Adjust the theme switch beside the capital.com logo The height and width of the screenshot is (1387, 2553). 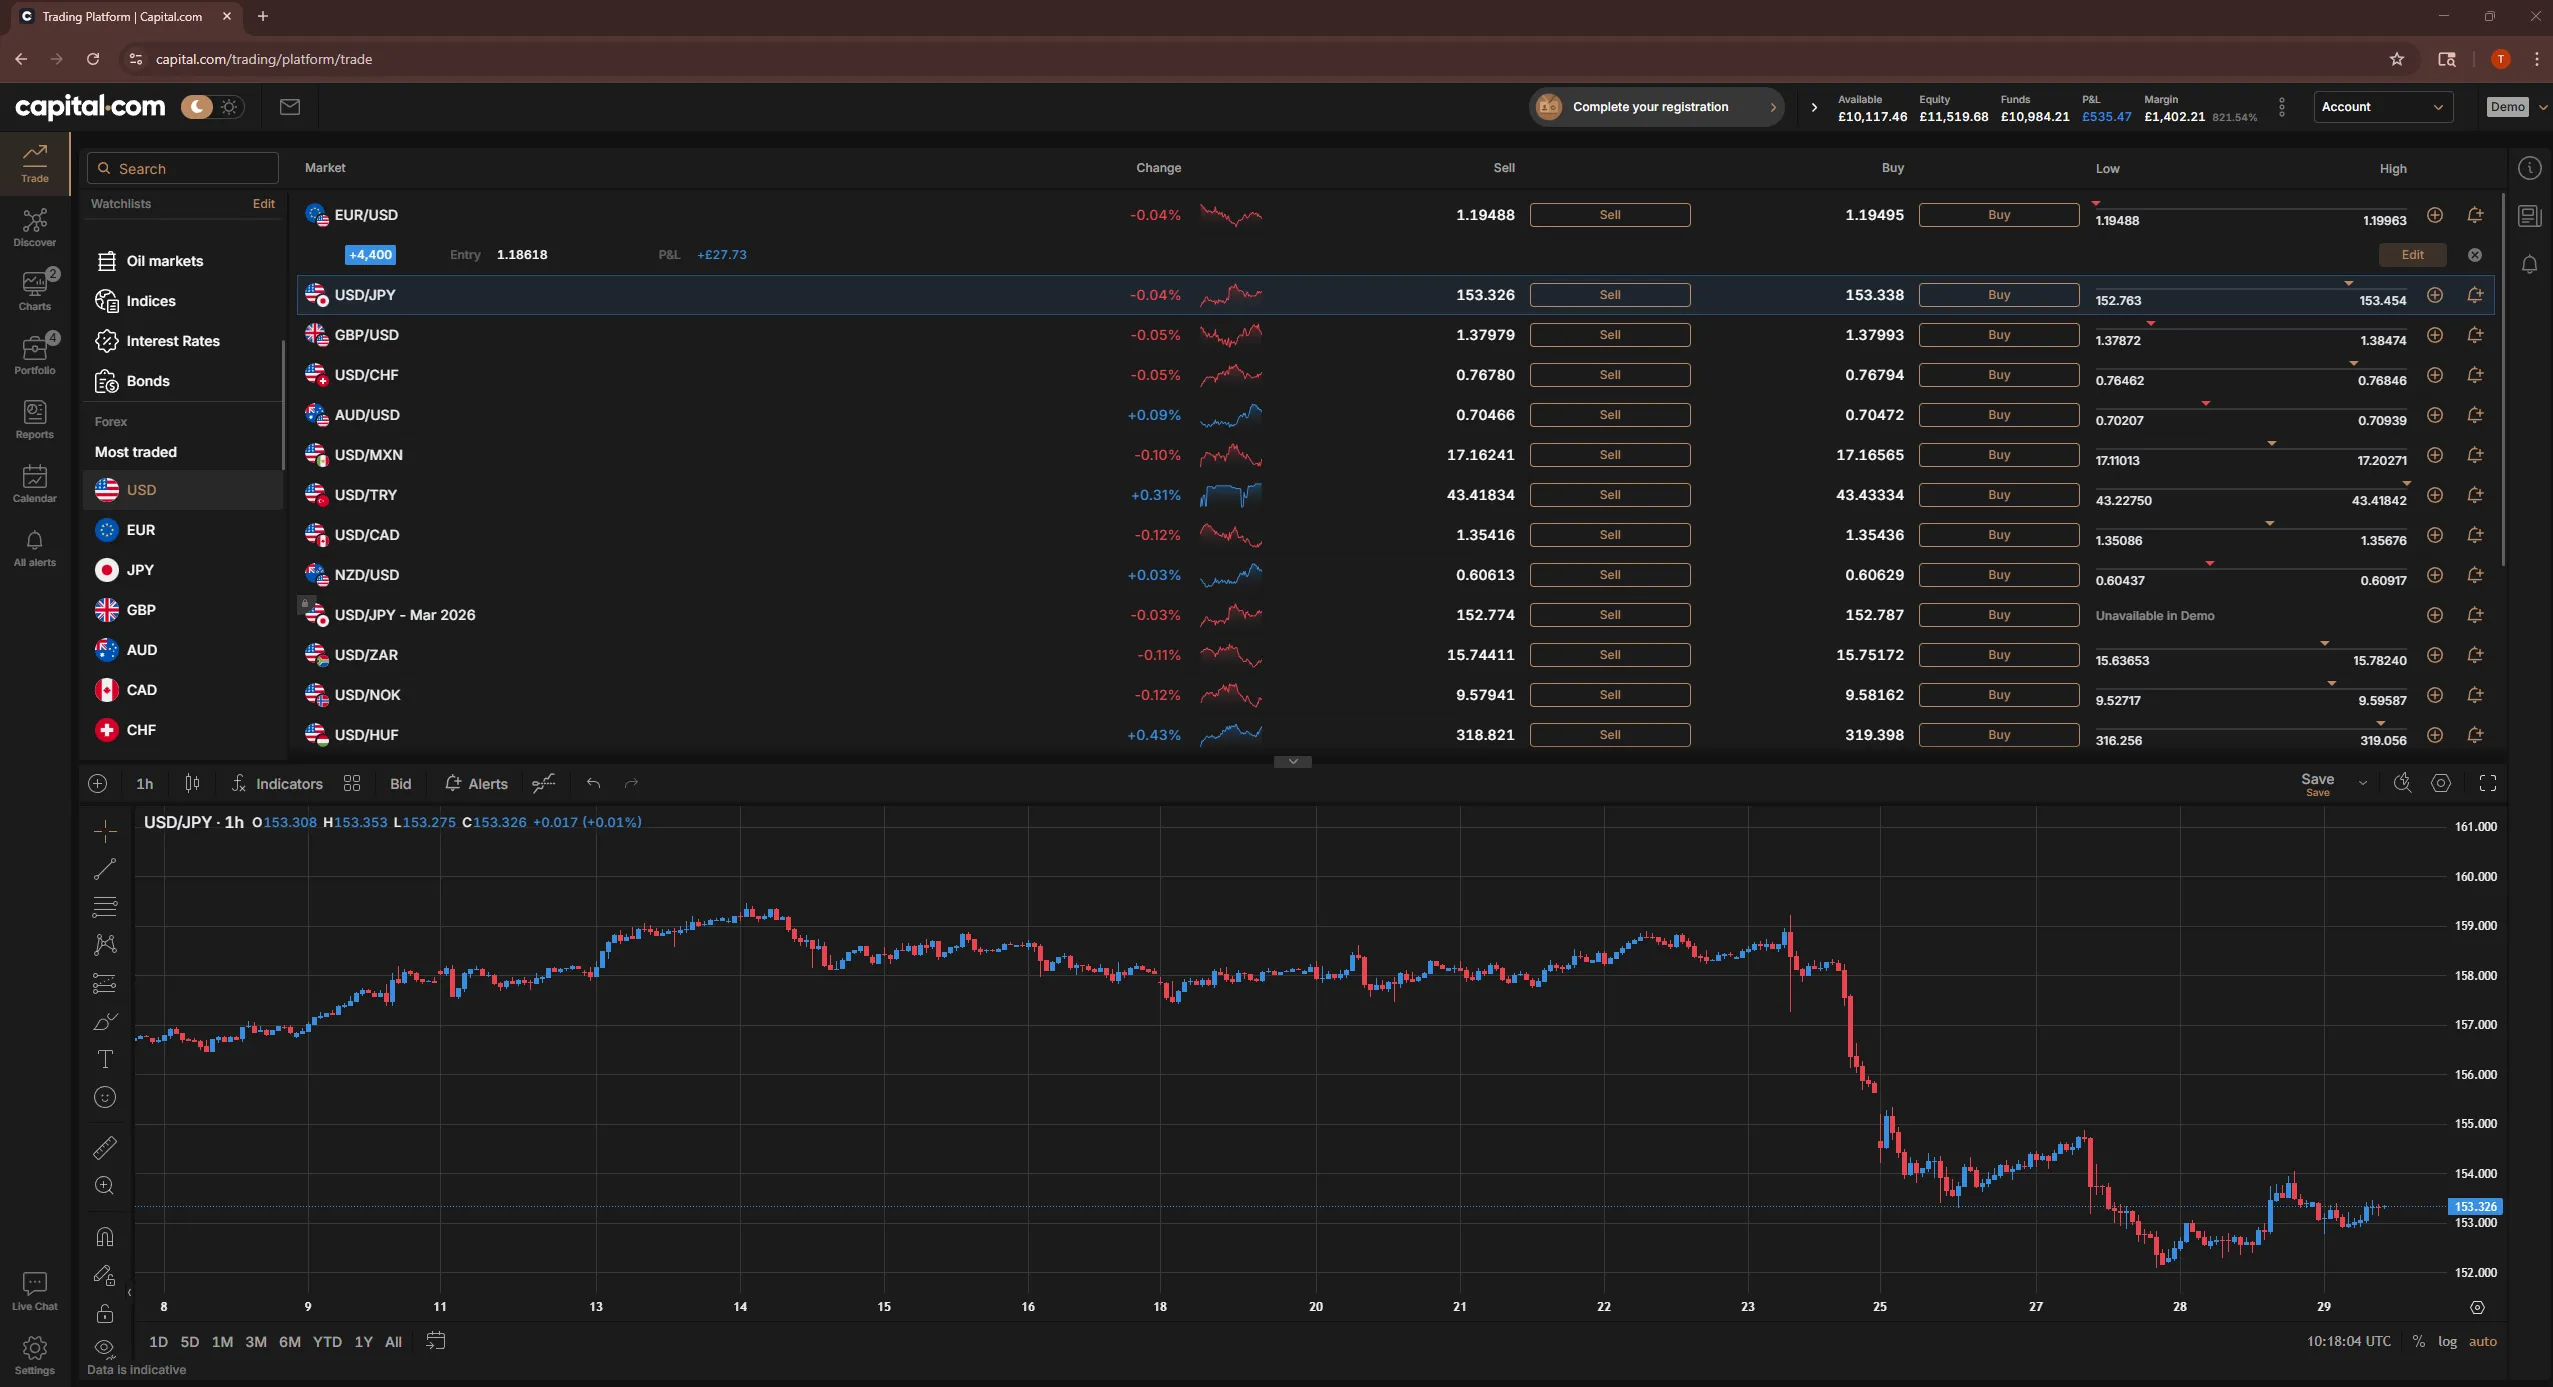pos(213,106)
